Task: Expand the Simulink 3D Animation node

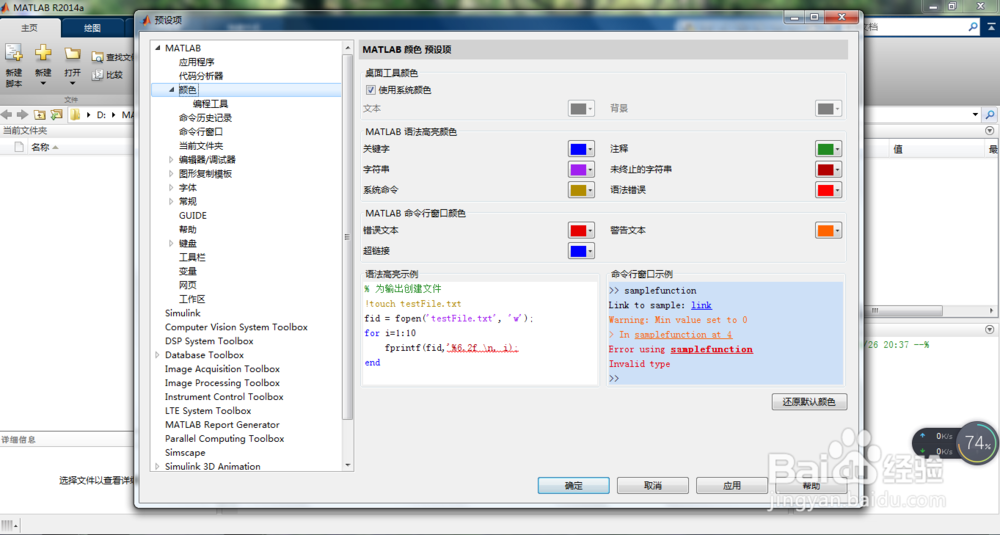Action: point(158,467)
